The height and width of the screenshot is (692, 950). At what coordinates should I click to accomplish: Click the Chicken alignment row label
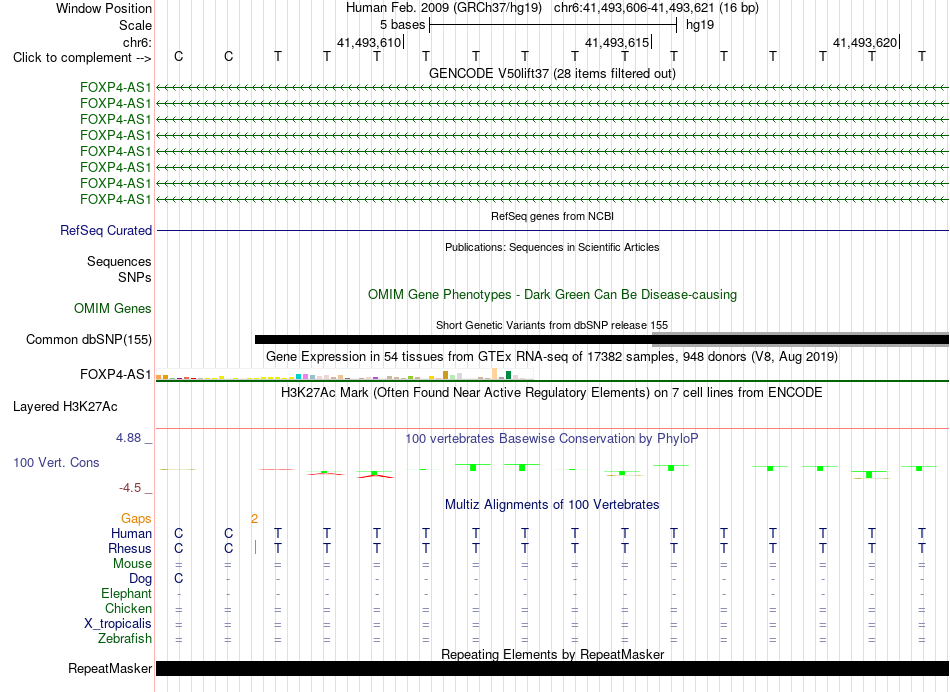128,608
